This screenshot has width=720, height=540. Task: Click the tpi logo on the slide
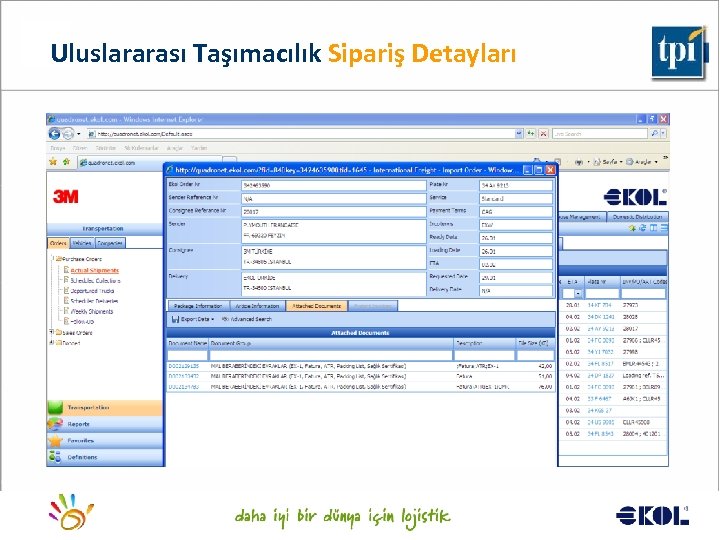679,52
